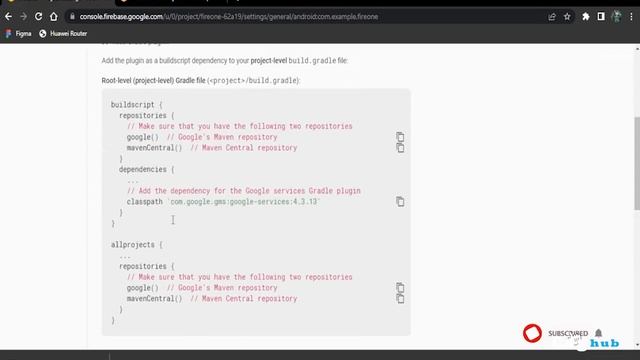Screen dimensions: 640x360
Task: Click the Root-level (project-level) Gradle file heading
Action: coord(201,80)
